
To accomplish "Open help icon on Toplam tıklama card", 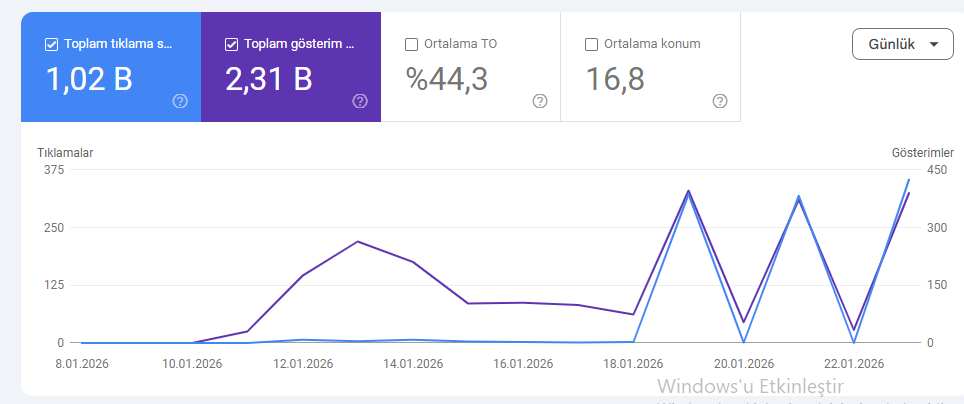I will click(180, 101).
